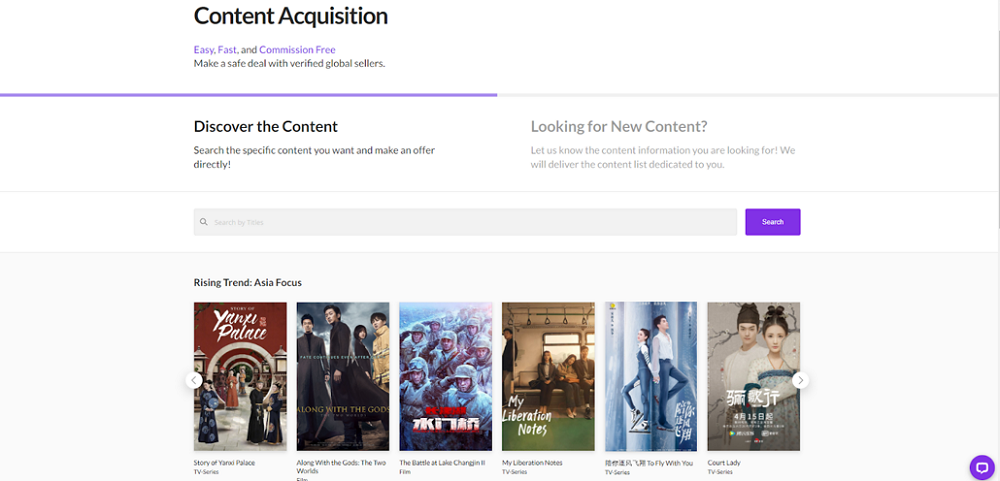Open To Fly With You poster
The height and width of the screenshot is (481, 1000).
point(651,376)
